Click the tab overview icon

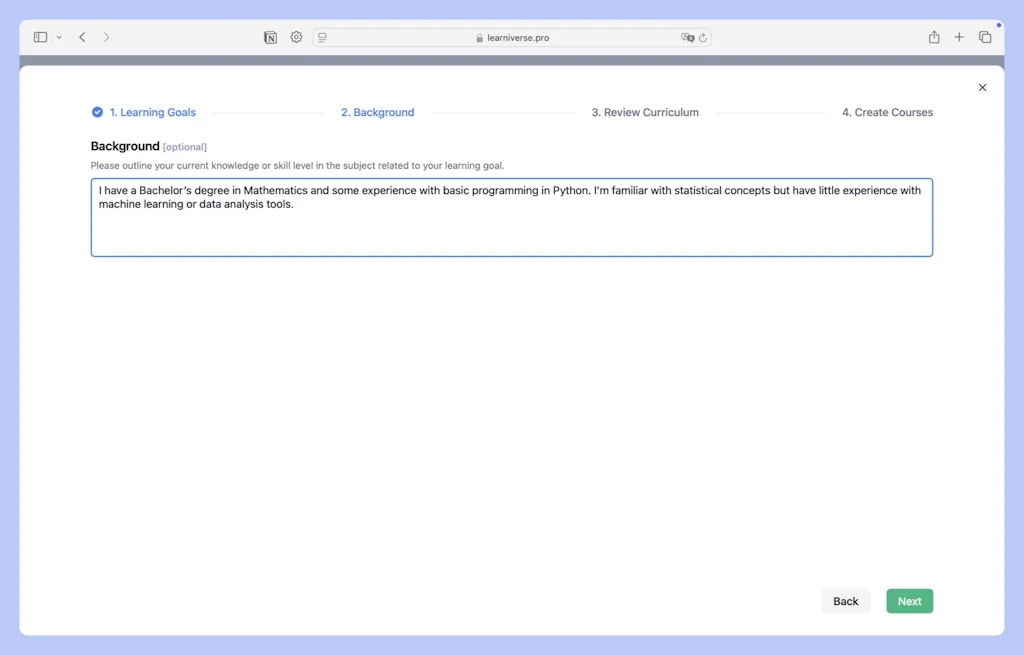[984, 36]
